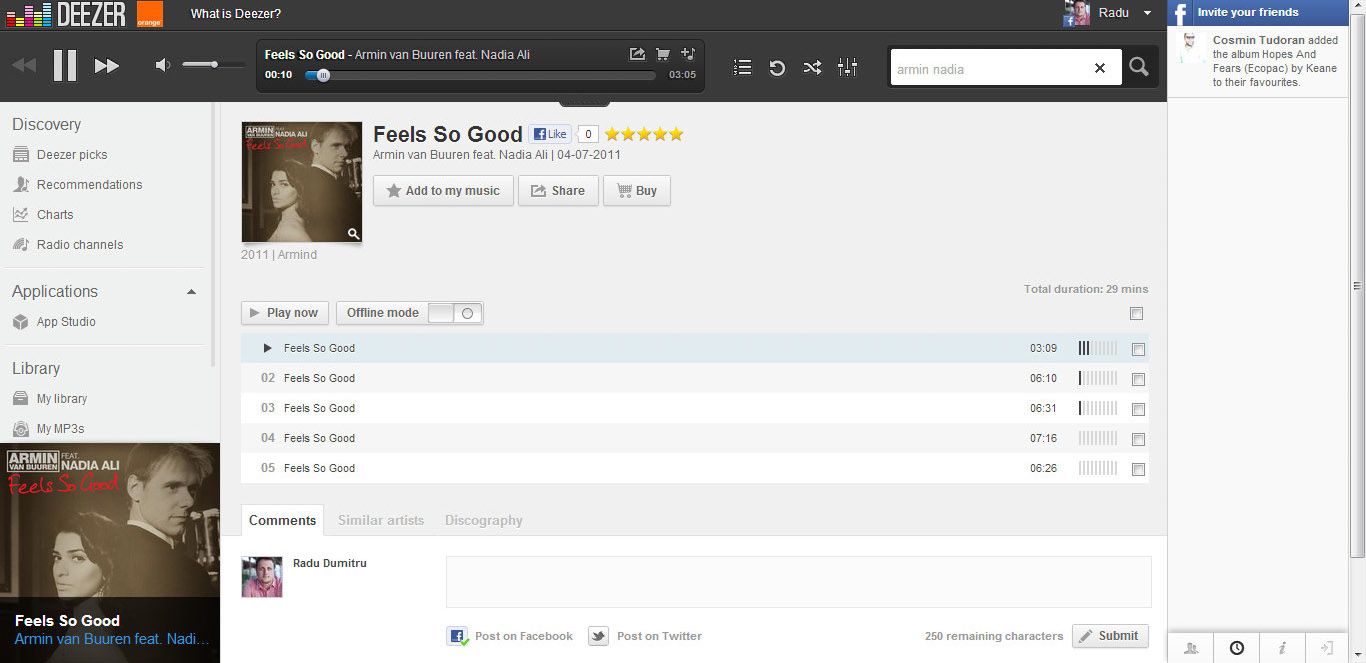The image size is (1366, 663).
Task: Like the album on Facebook
Action: [x=549, y=134]
